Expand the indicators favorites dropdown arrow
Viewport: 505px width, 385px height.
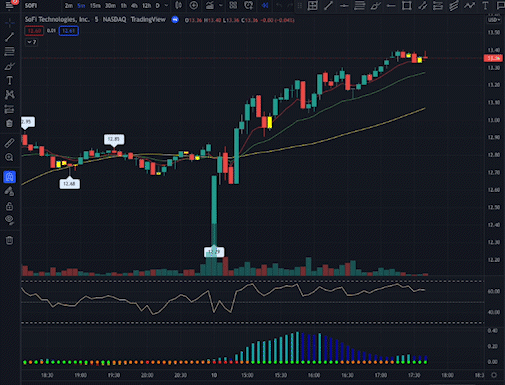point(221,5)
